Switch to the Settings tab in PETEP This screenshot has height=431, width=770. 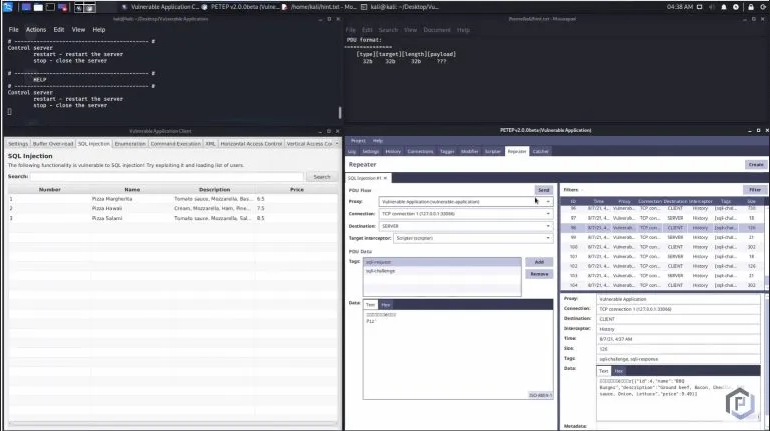[x=371, y=152]
